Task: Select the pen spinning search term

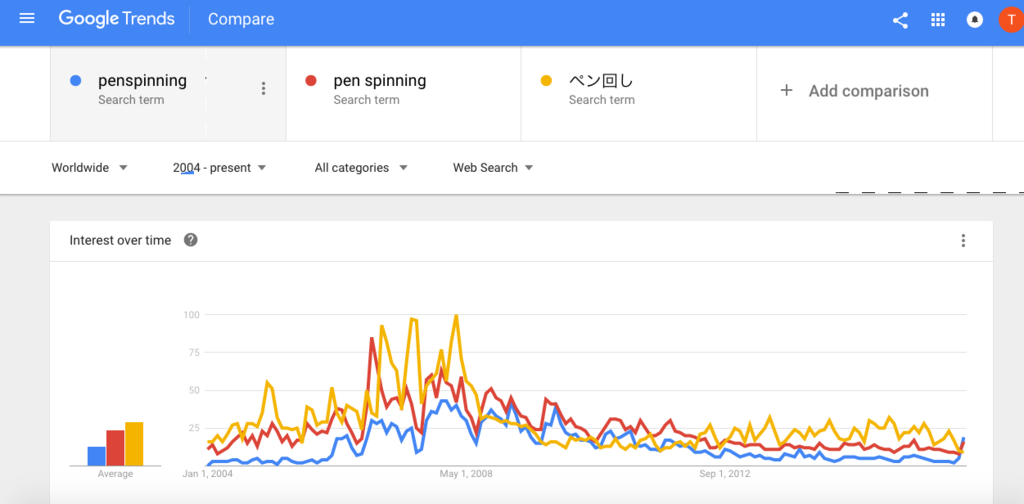Action: click(380, 89)
